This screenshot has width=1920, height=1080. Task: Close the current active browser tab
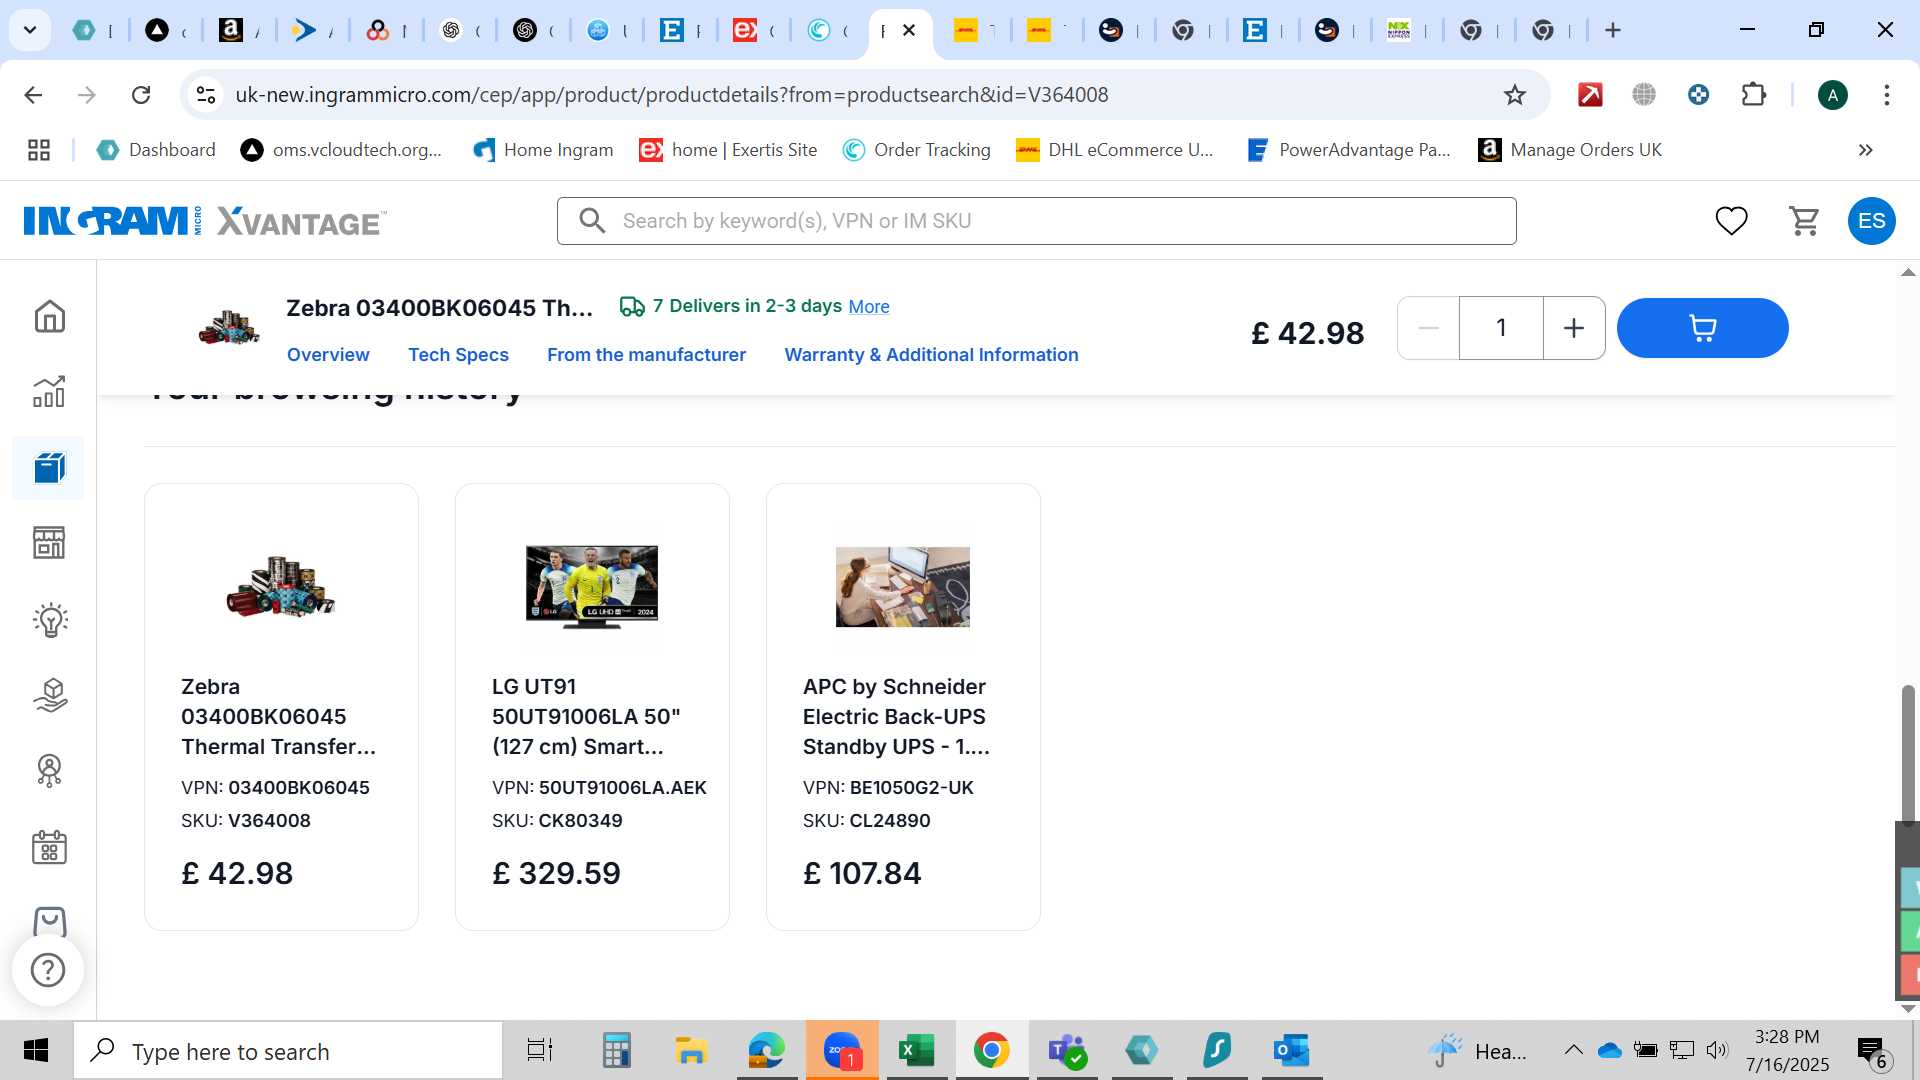(909, 30)
